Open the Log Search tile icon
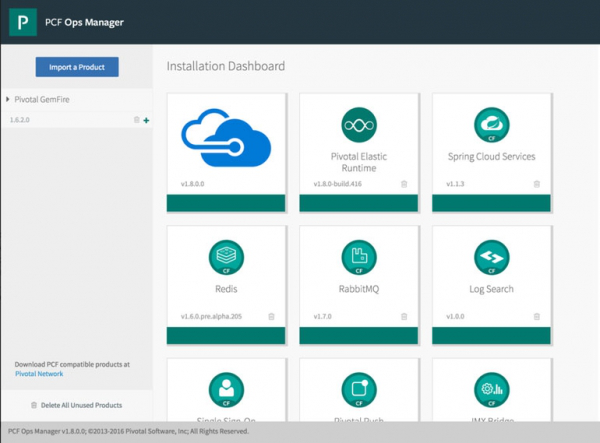The width and height of the screenshot is (600, 443). pos(492,257)
